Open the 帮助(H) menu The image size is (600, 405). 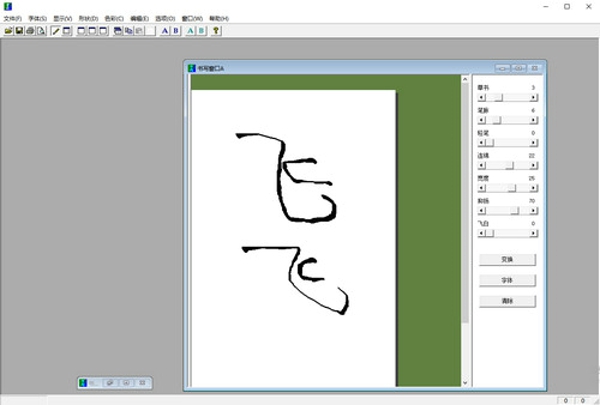coord(218,18)
